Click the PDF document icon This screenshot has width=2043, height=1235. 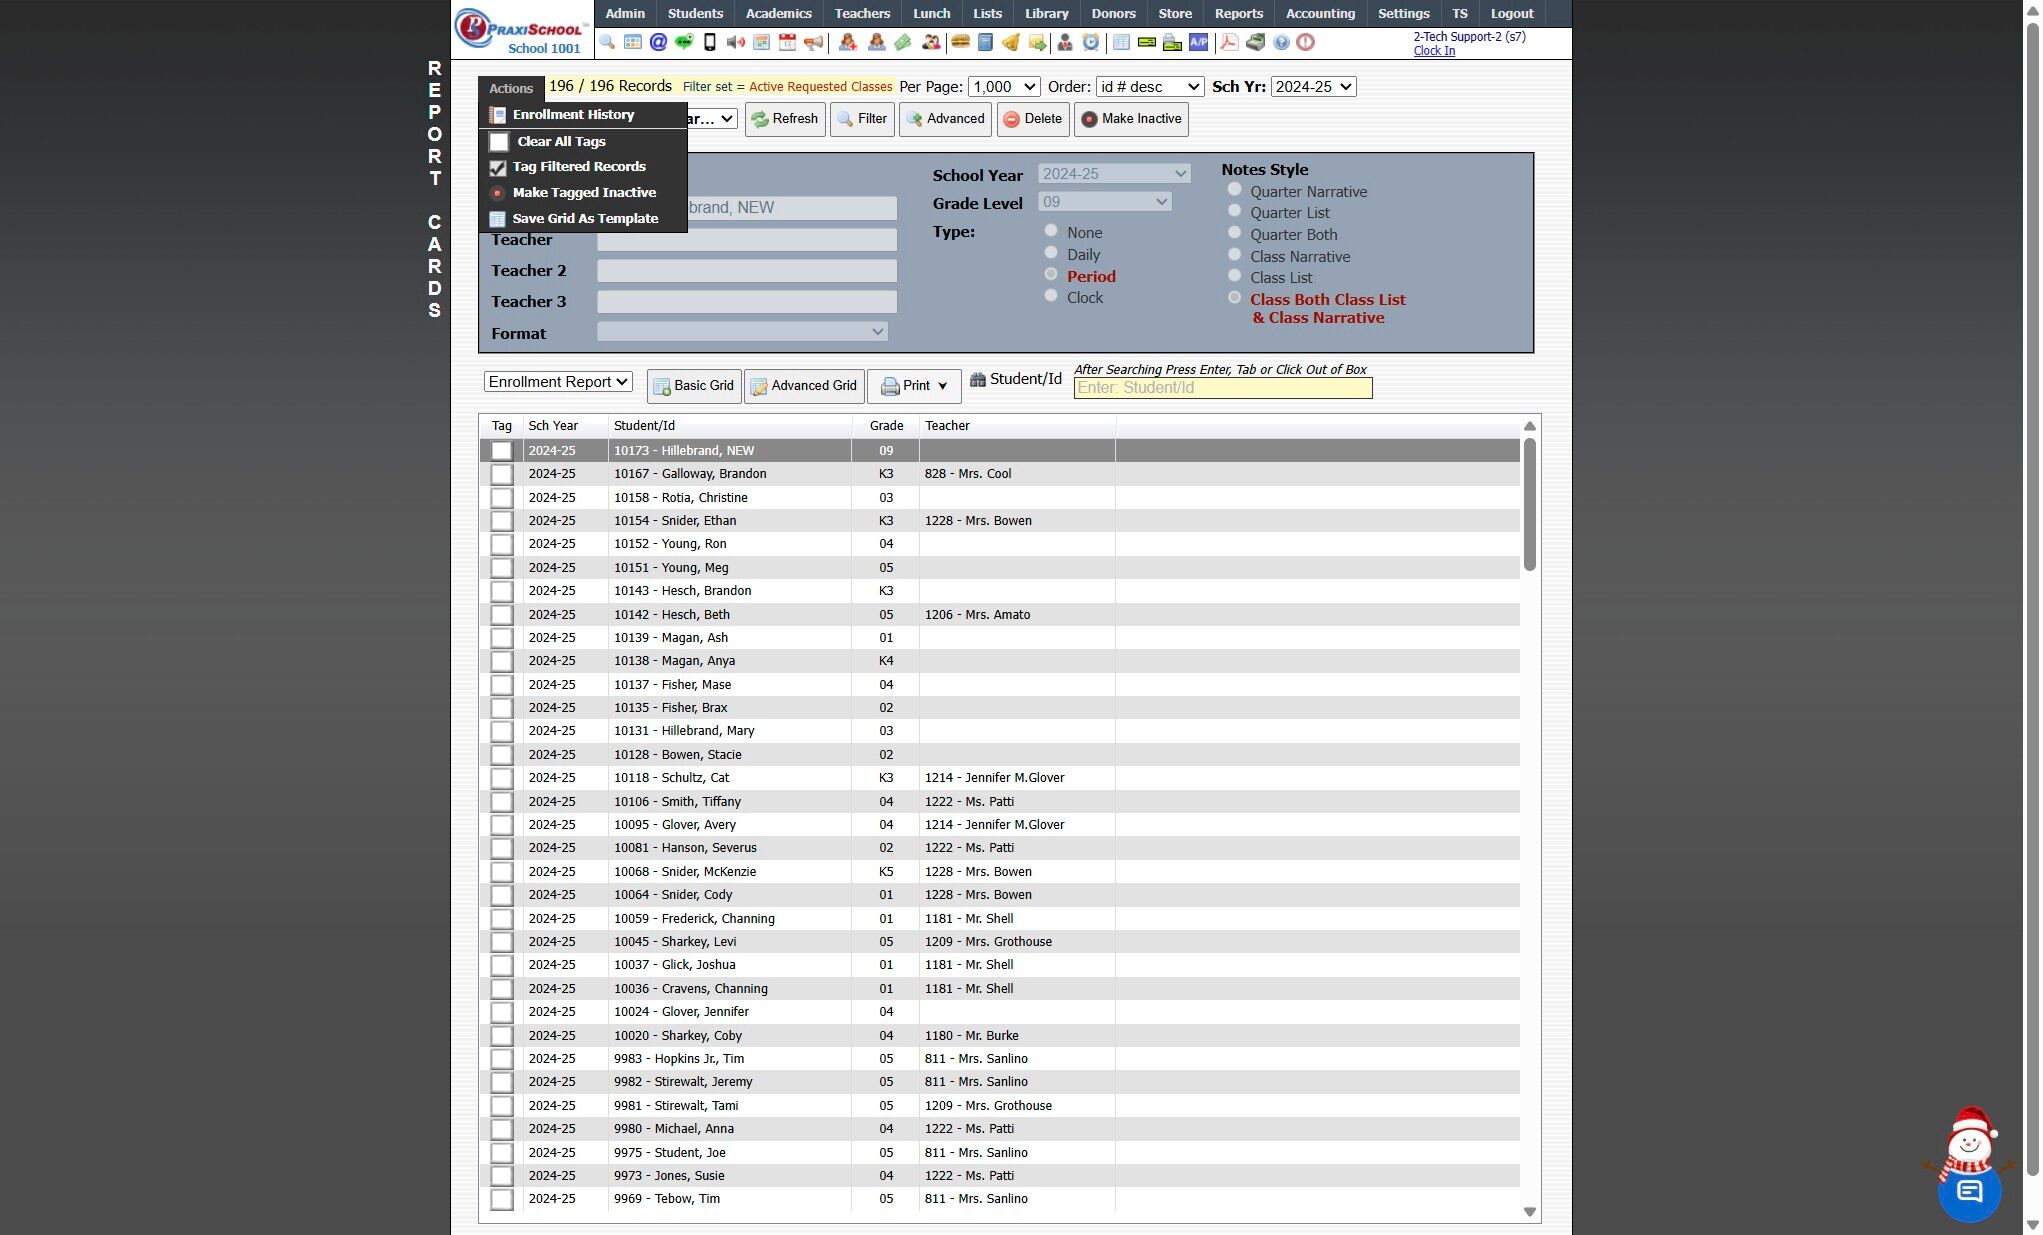point(1229,42)
